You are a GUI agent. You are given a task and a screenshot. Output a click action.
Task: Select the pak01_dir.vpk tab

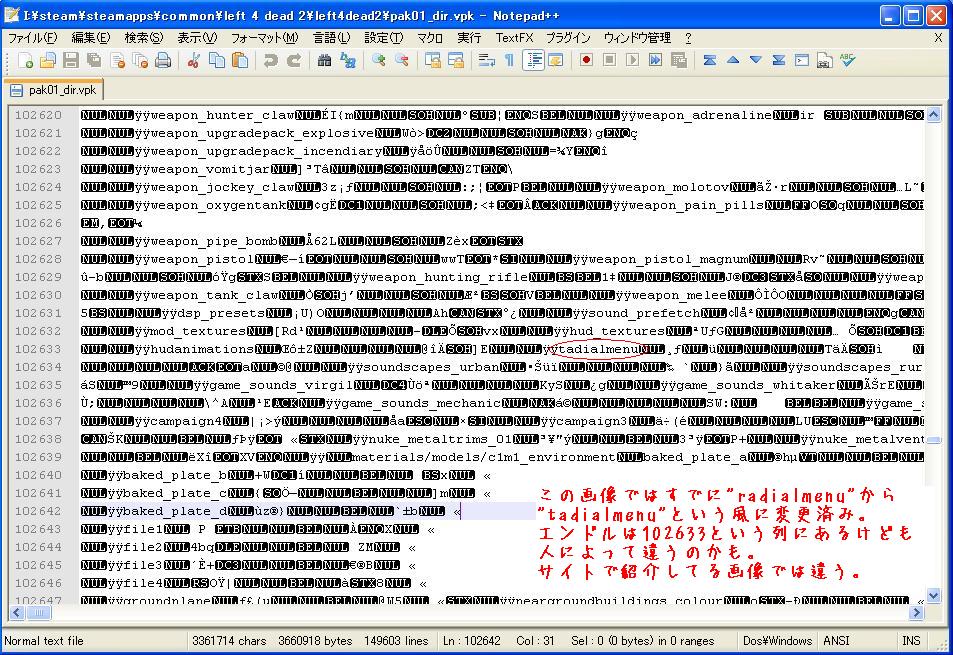point(53,90)
